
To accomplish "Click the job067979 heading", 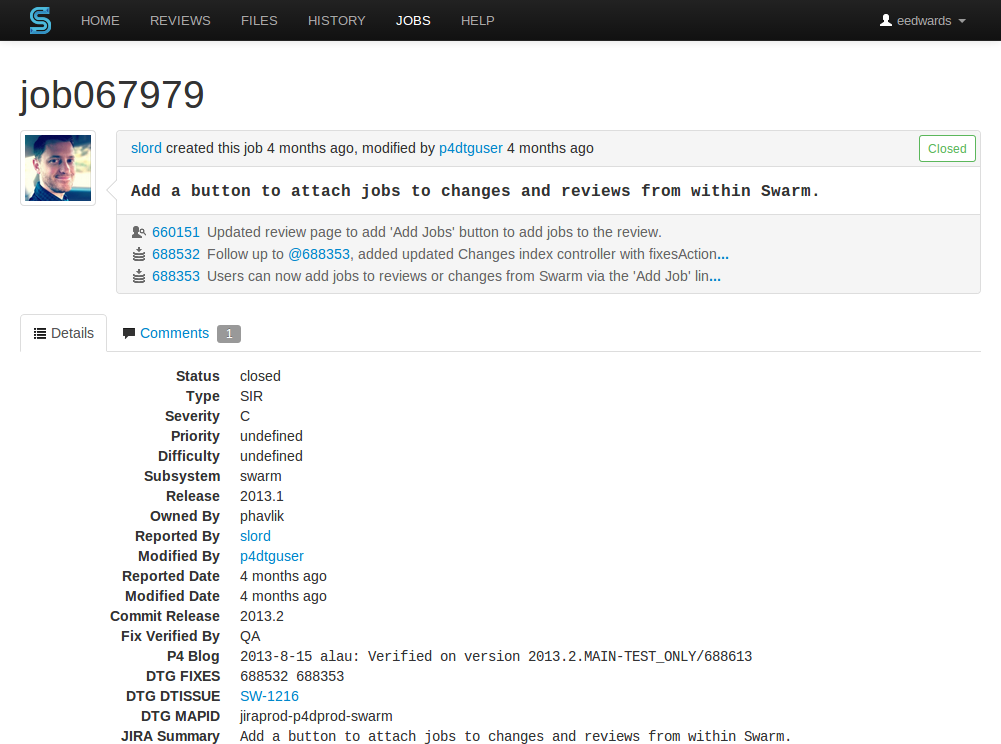I will [112, 95].
